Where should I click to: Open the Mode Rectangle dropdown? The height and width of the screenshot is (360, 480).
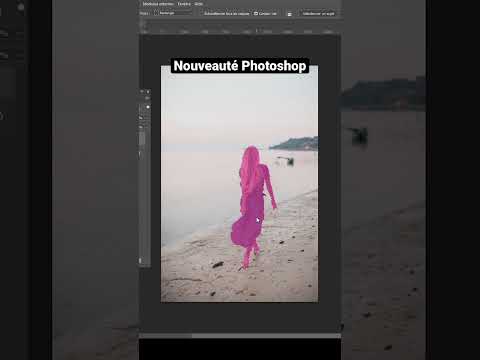coord(173,13)
